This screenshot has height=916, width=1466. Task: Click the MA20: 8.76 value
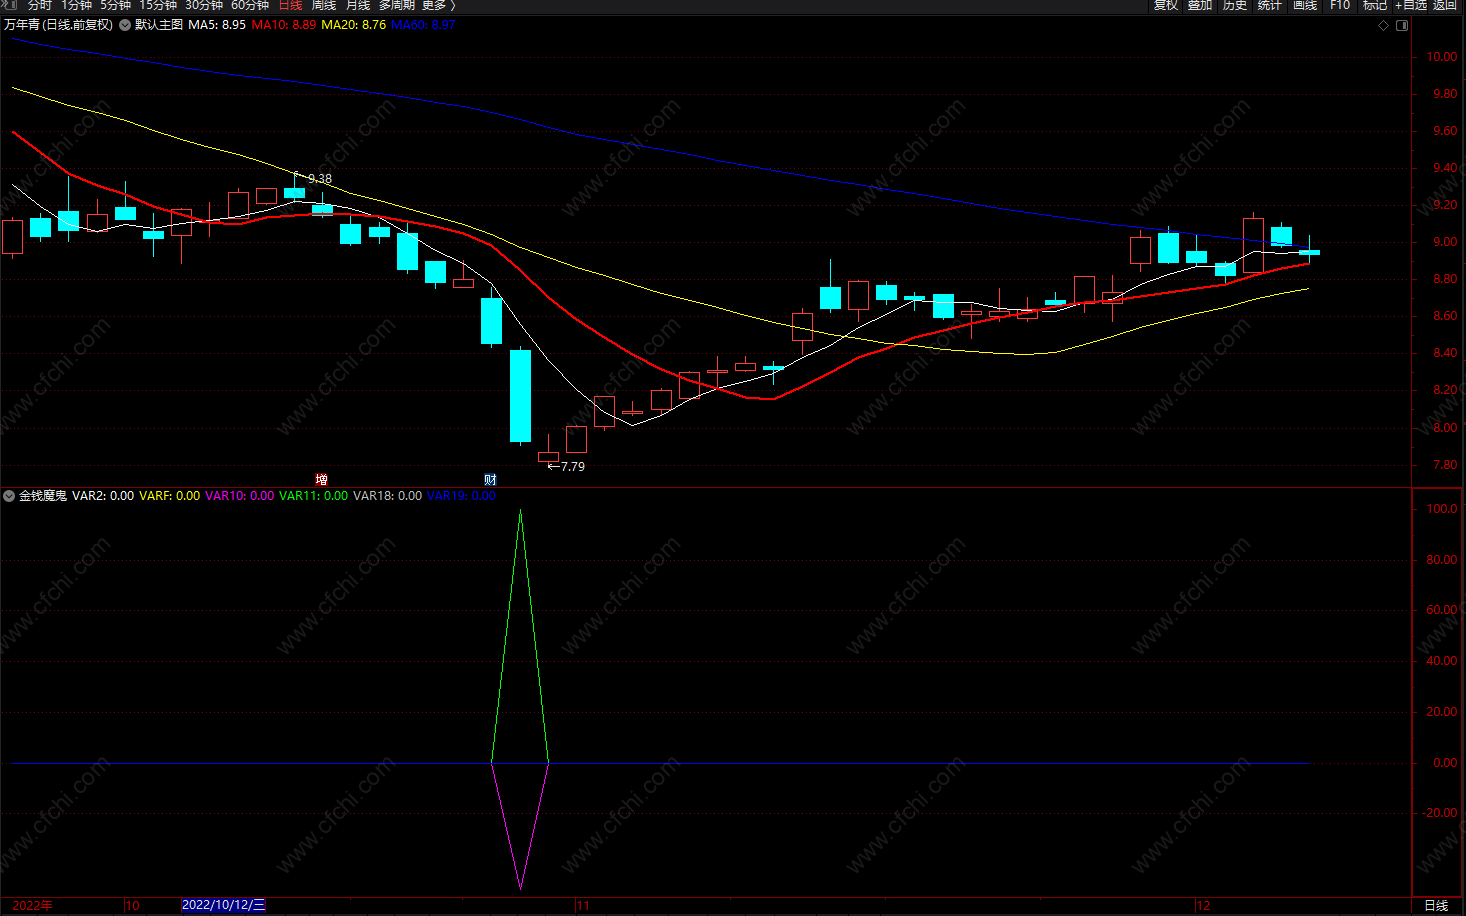point(353,25)
